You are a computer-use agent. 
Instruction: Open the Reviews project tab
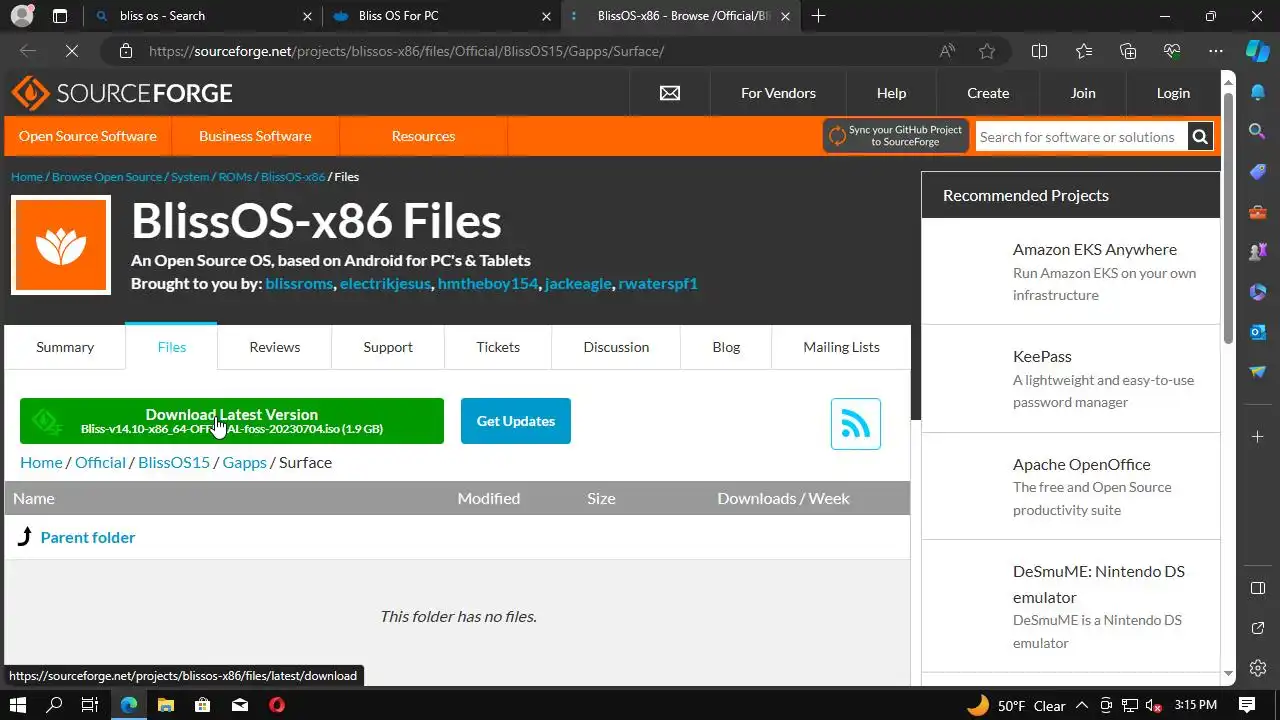275,347
